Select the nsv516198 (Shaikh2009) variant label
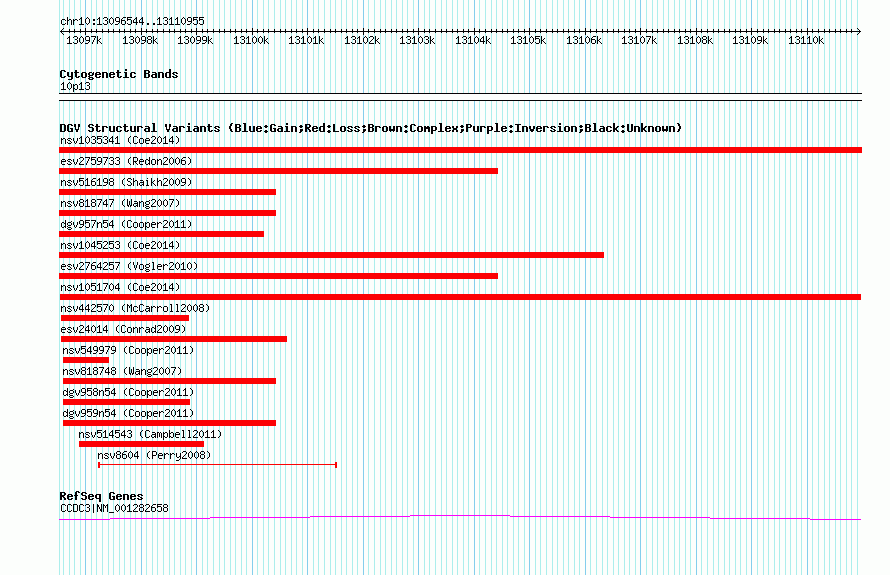The image size is (890, 575). (126, 182)
